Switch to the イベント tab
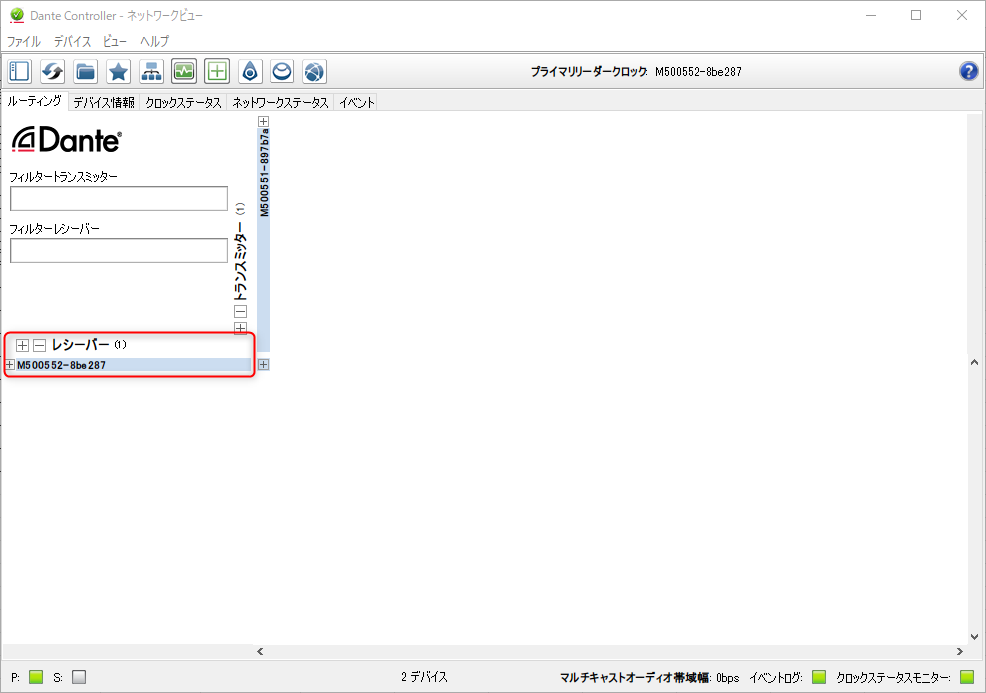 tap(357, 103)
